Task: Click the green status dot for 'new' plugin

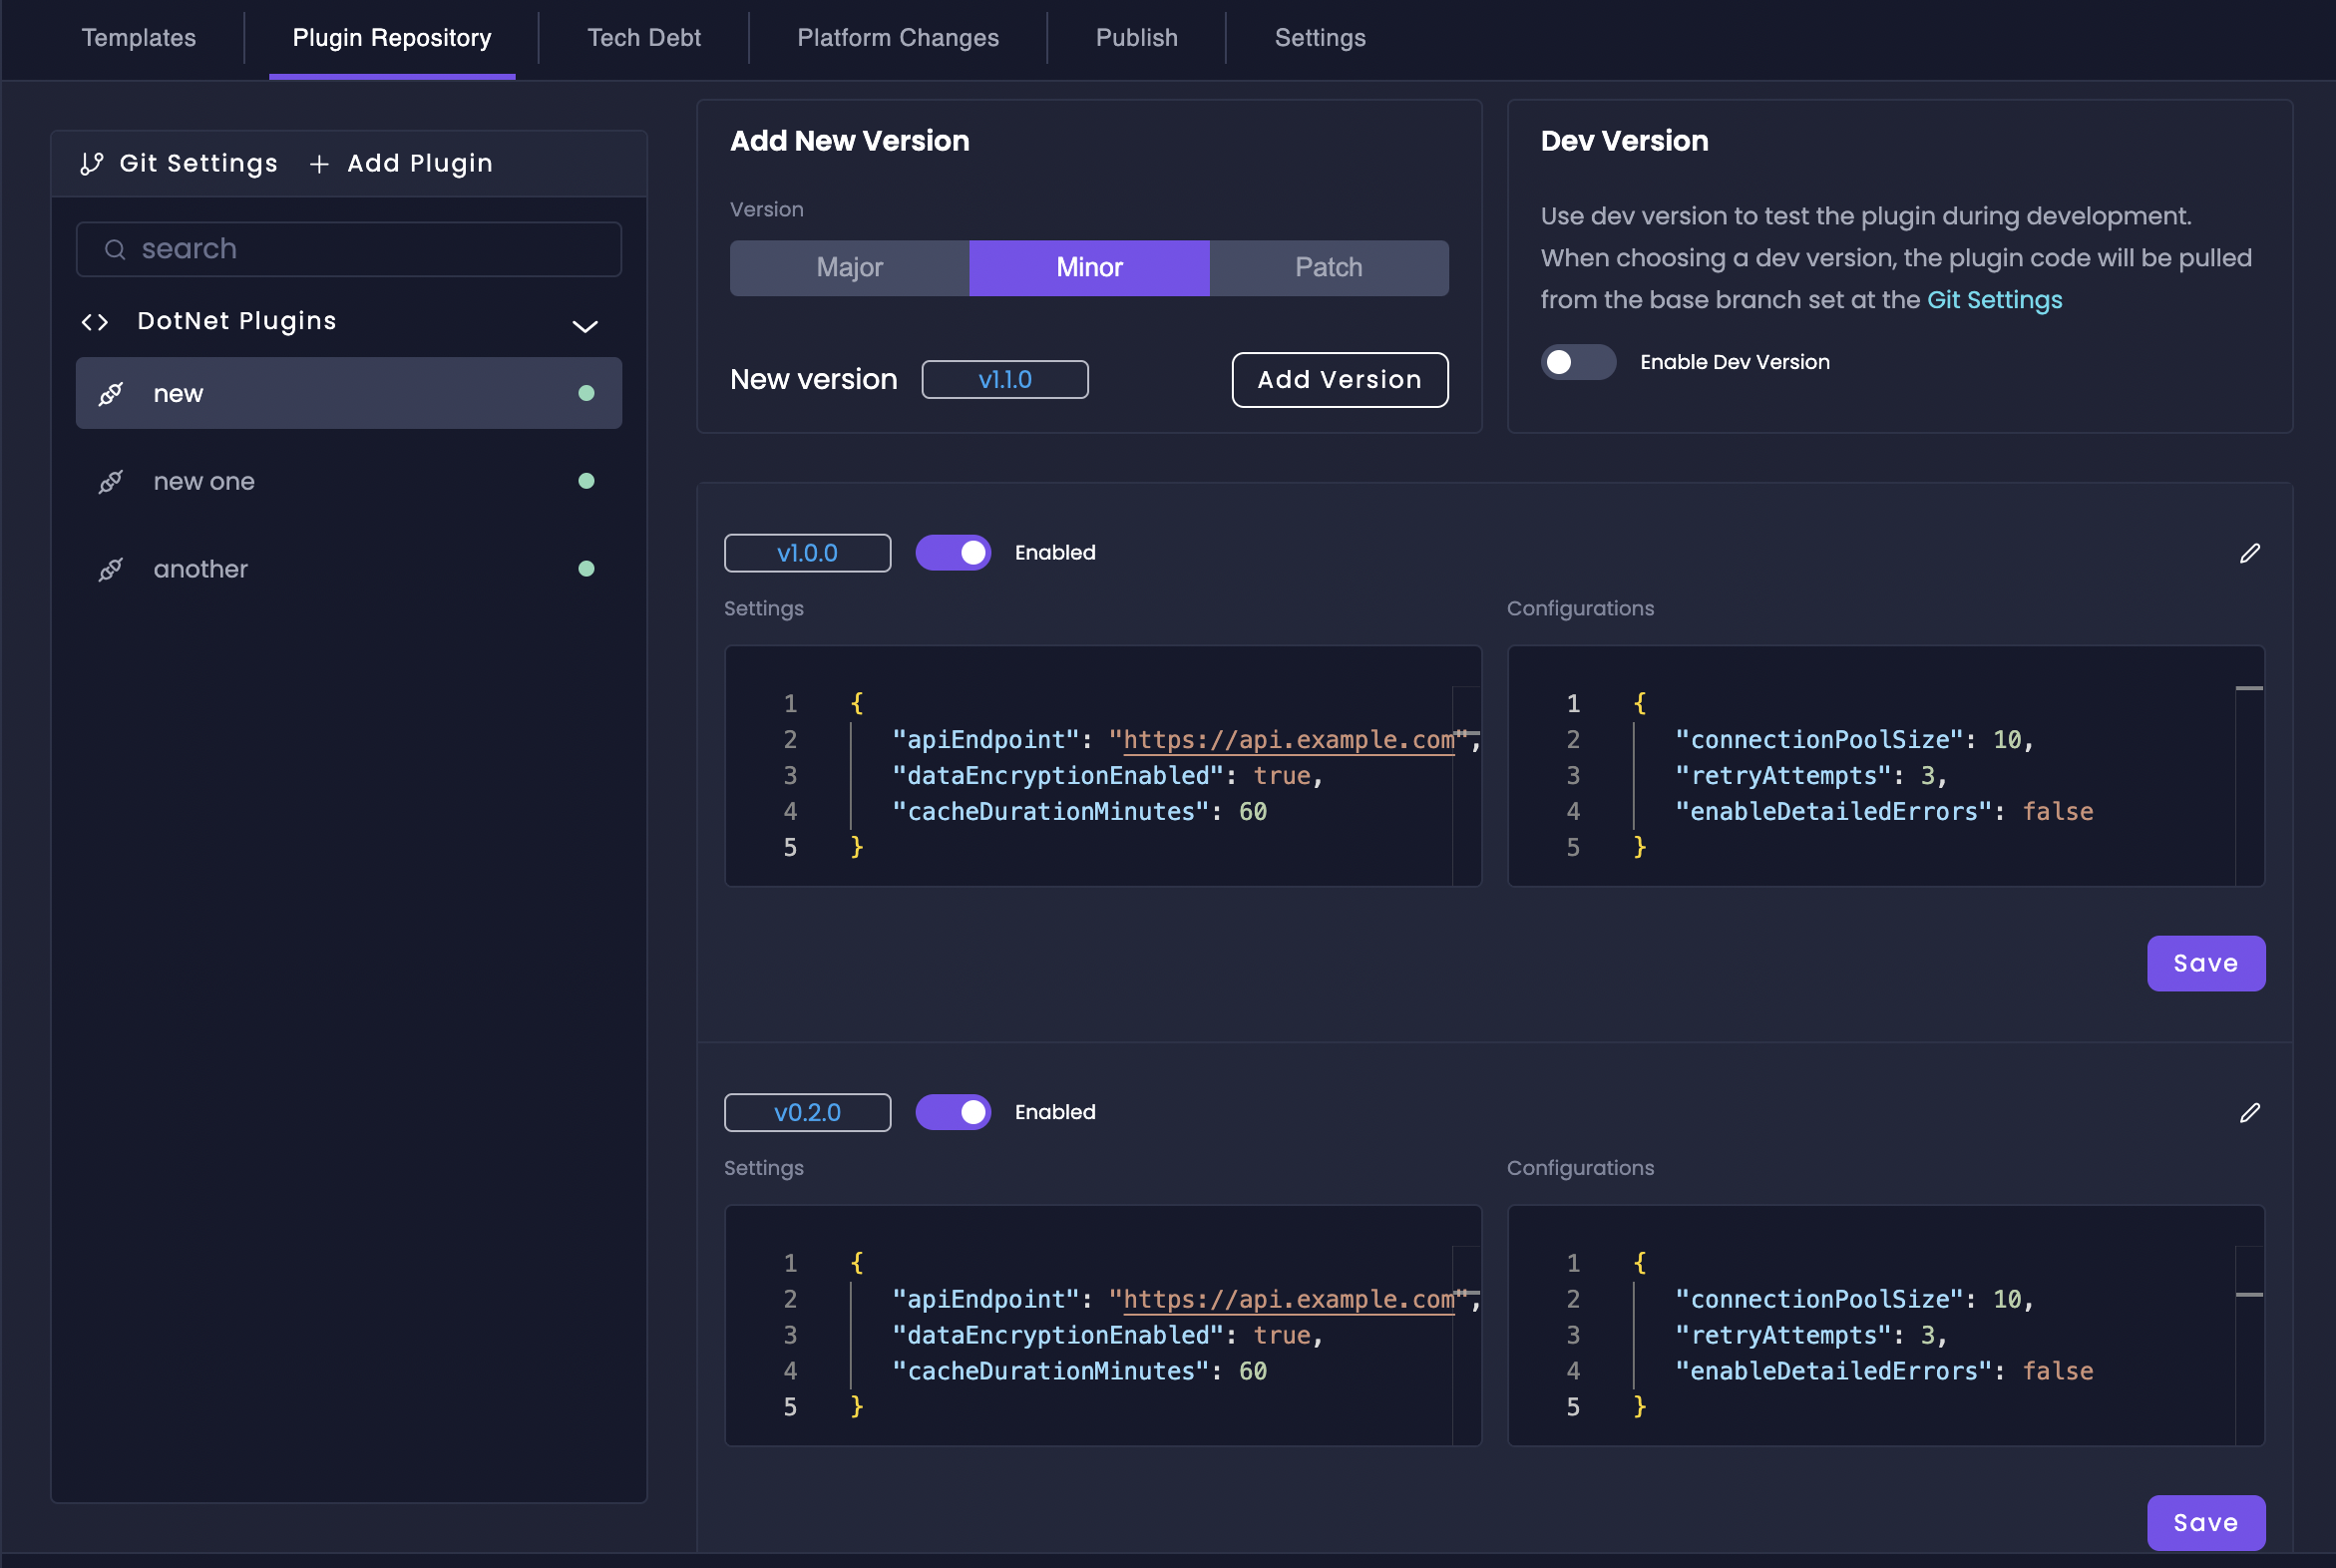Action: click(587, 394)
